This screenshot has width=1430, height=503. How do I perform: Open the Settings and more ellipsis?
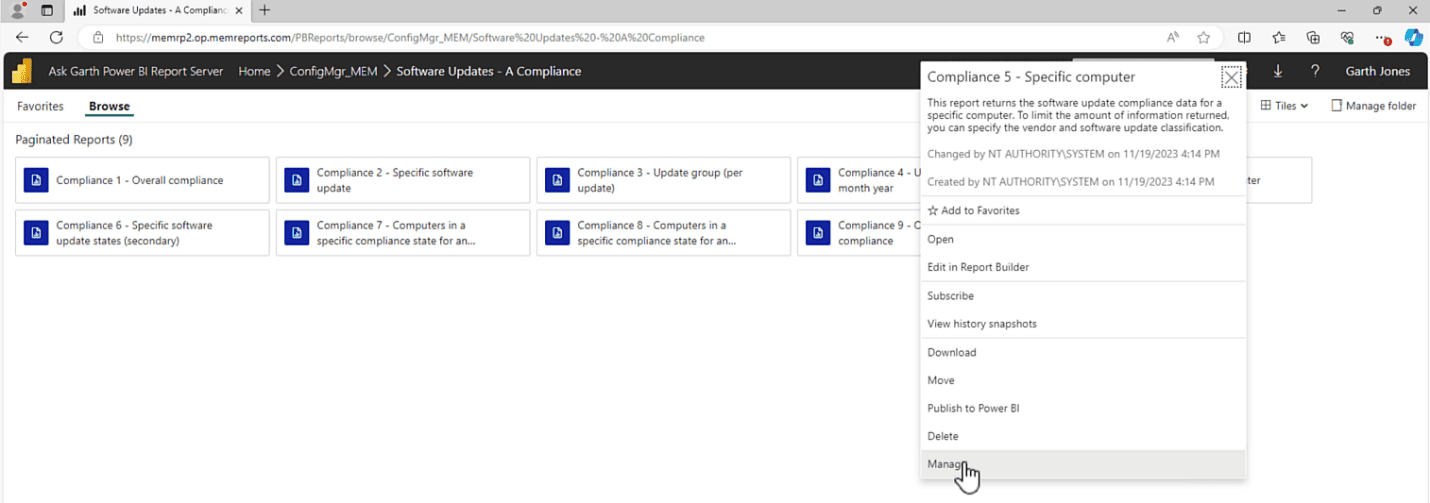[x=1382, y=37]
